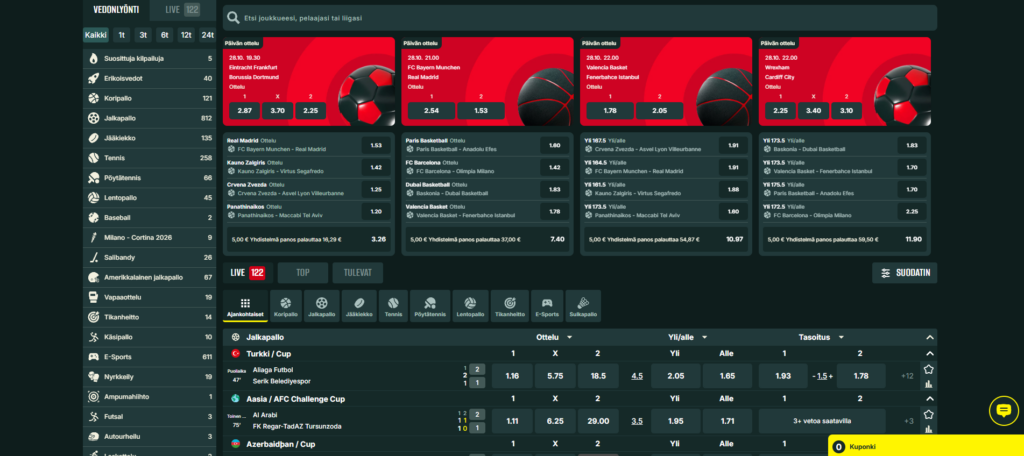This screenshot has width=1024, height=456.
Task: Click the team search field
Action: coord(580,18)
